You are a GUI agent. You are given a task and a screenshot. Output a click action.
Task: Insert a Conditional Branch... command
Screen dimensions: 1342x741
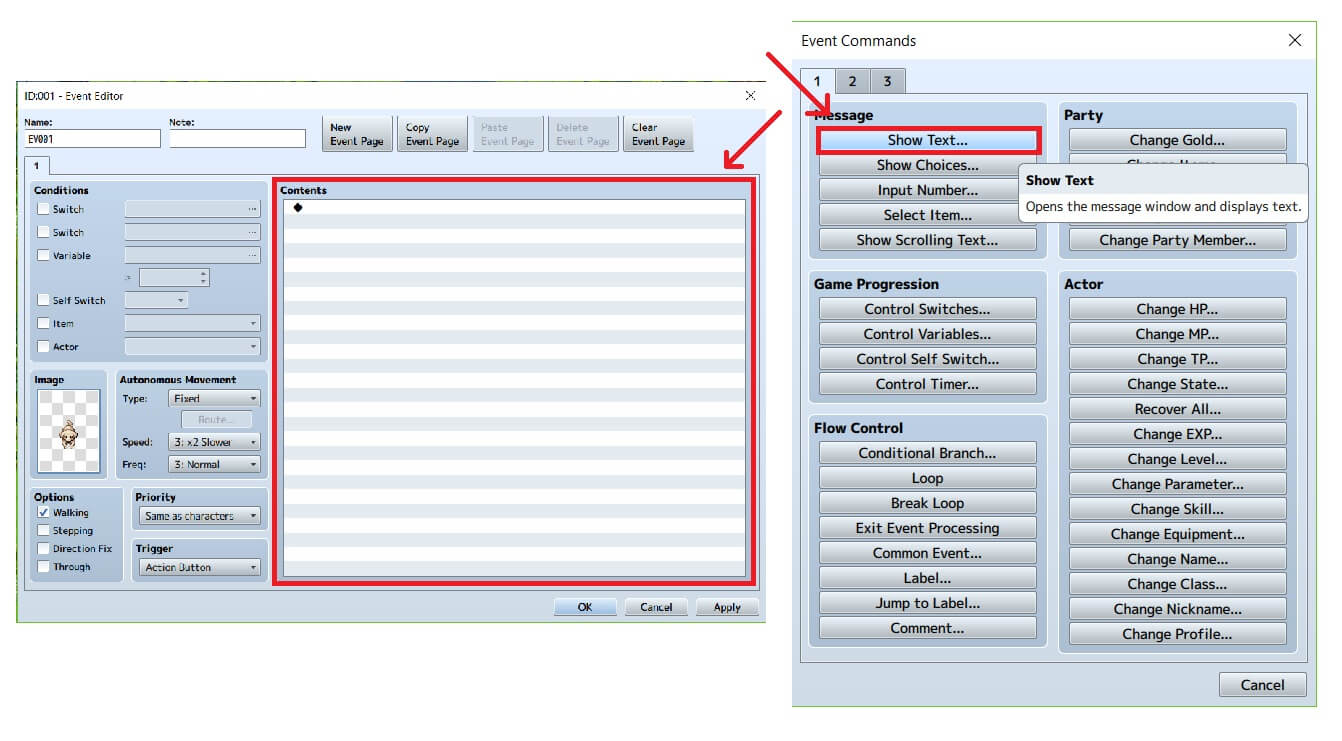pyautogui.click(x=928, y=453)
